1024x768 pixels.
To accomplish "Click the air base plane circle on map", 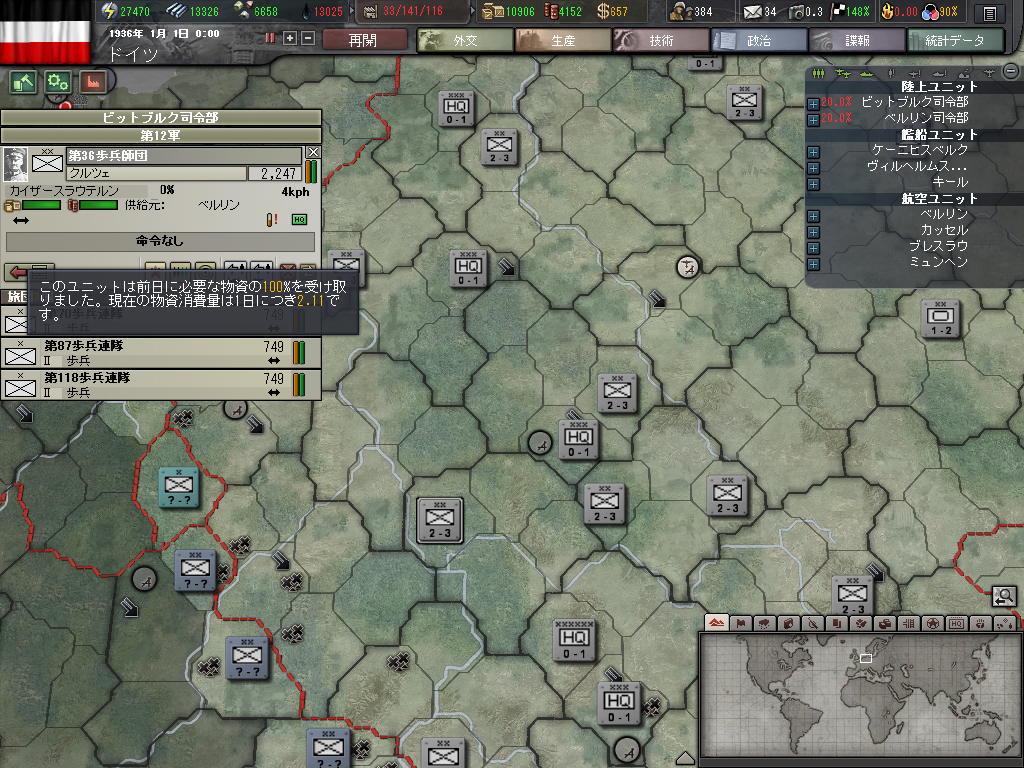I will tap(687, 266).
